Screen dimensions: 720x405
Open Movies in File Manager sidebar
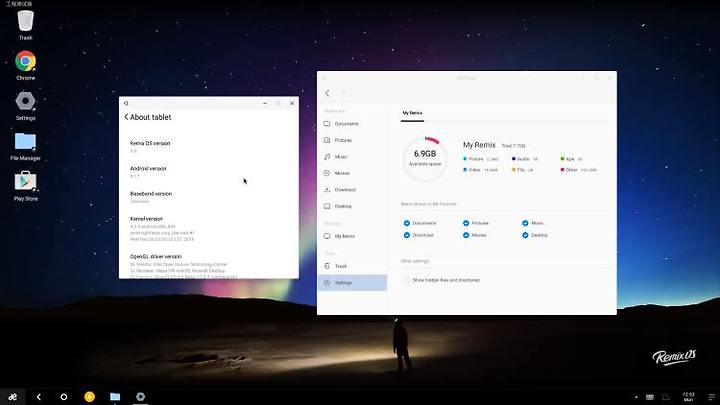pos(352,173)
